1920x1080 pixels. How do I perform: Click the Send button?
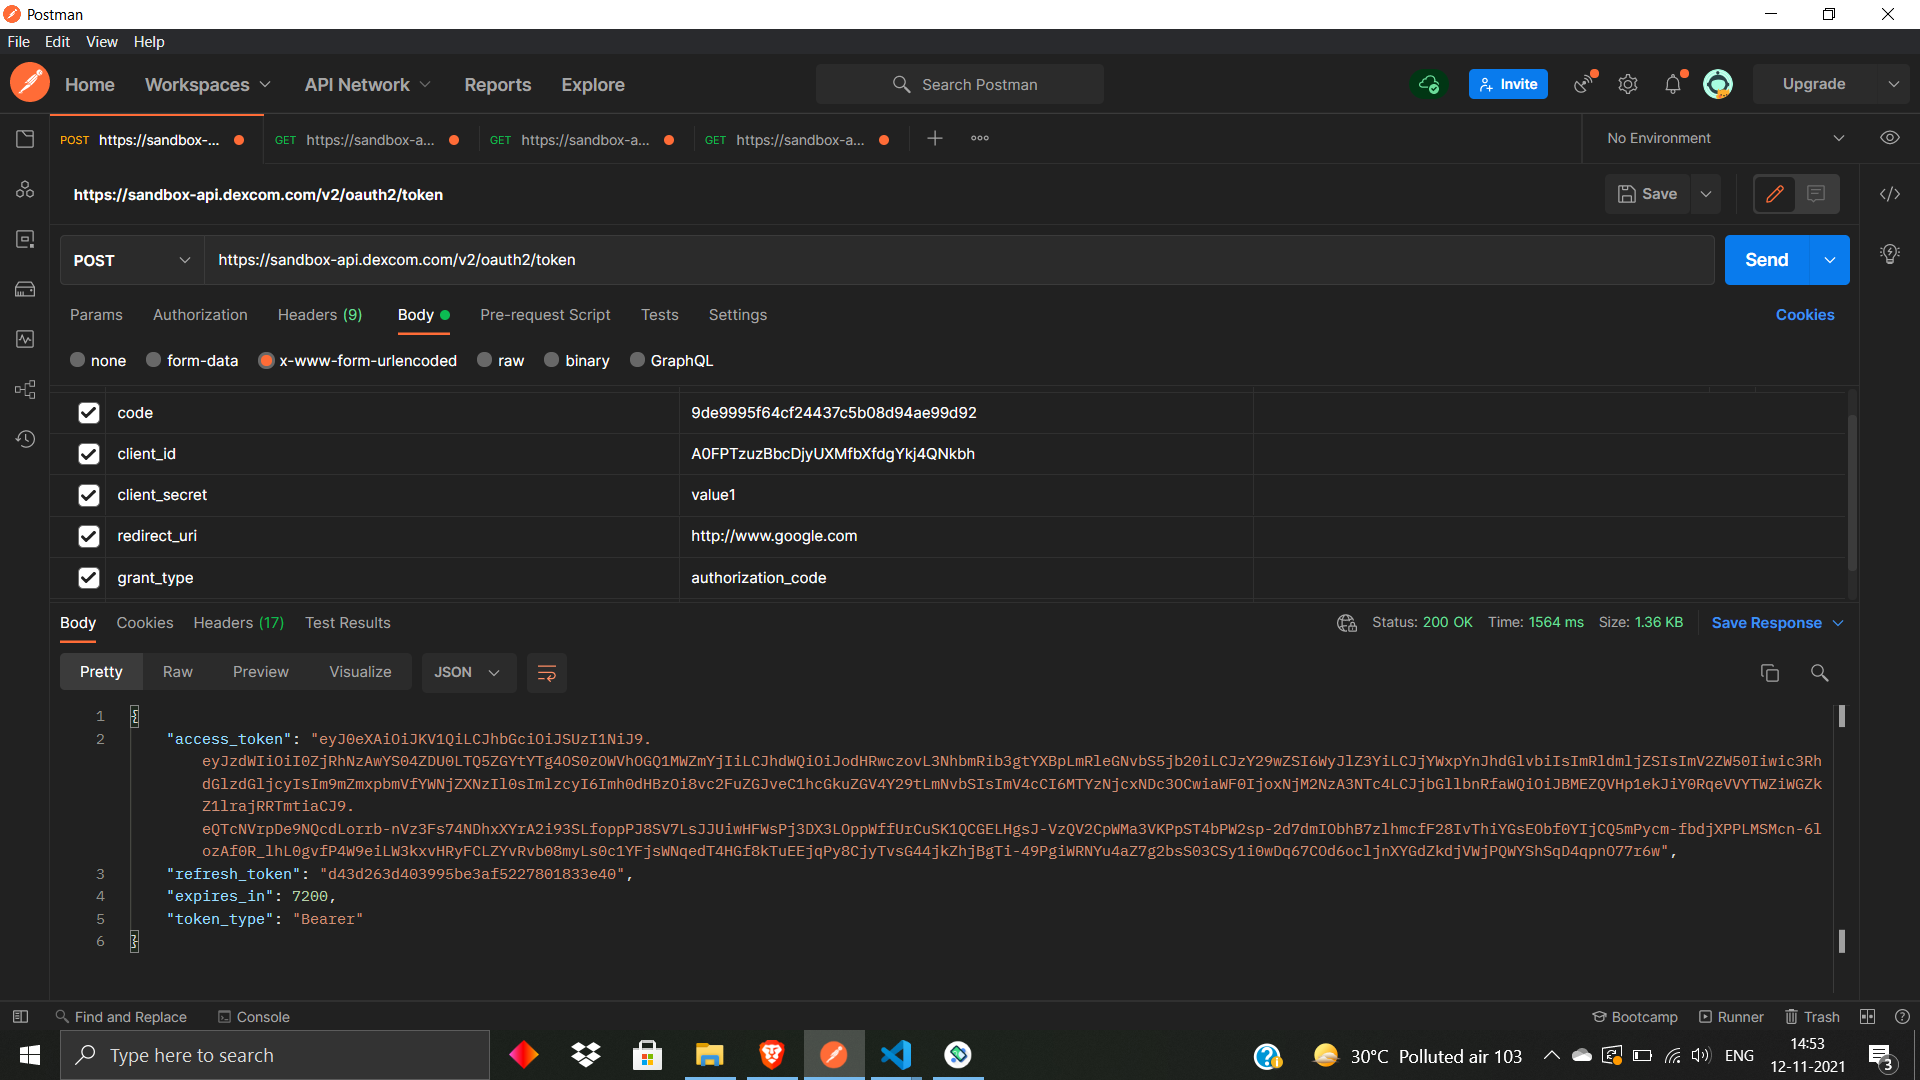click(1767, 260)
